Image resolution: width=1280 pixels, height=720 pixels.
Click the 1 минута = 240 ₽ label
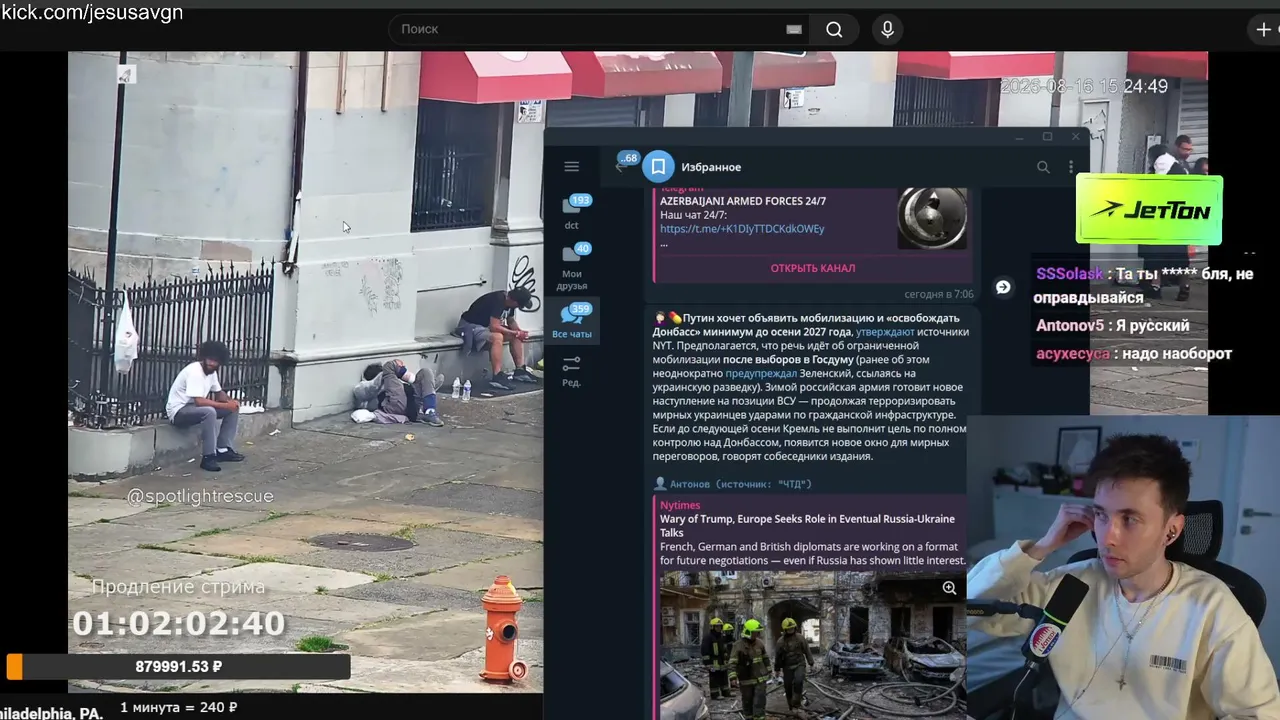point(179,708)
